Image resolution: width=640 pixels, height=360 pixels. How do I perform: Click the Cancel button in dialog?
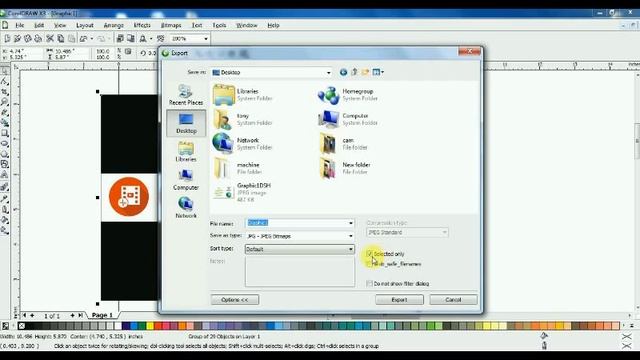(x=453, y=300)
